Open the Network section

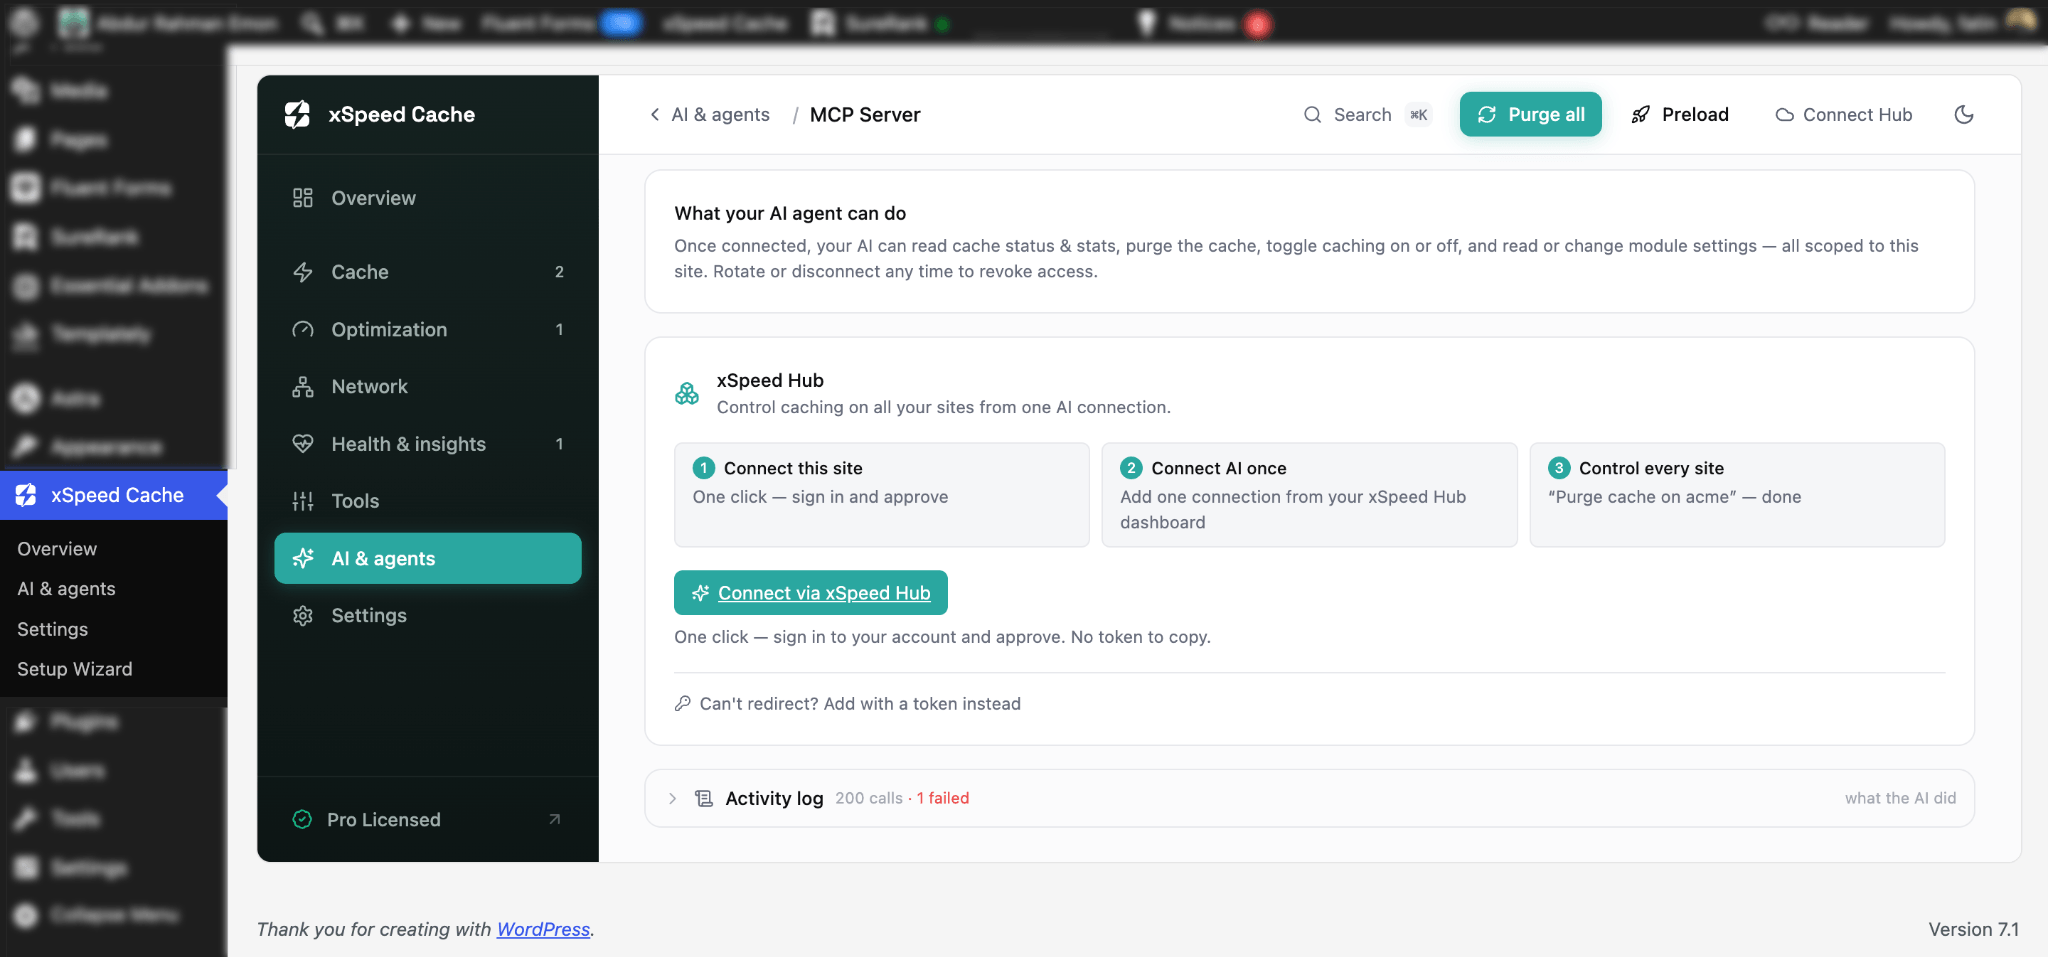[x=428, y=386]
